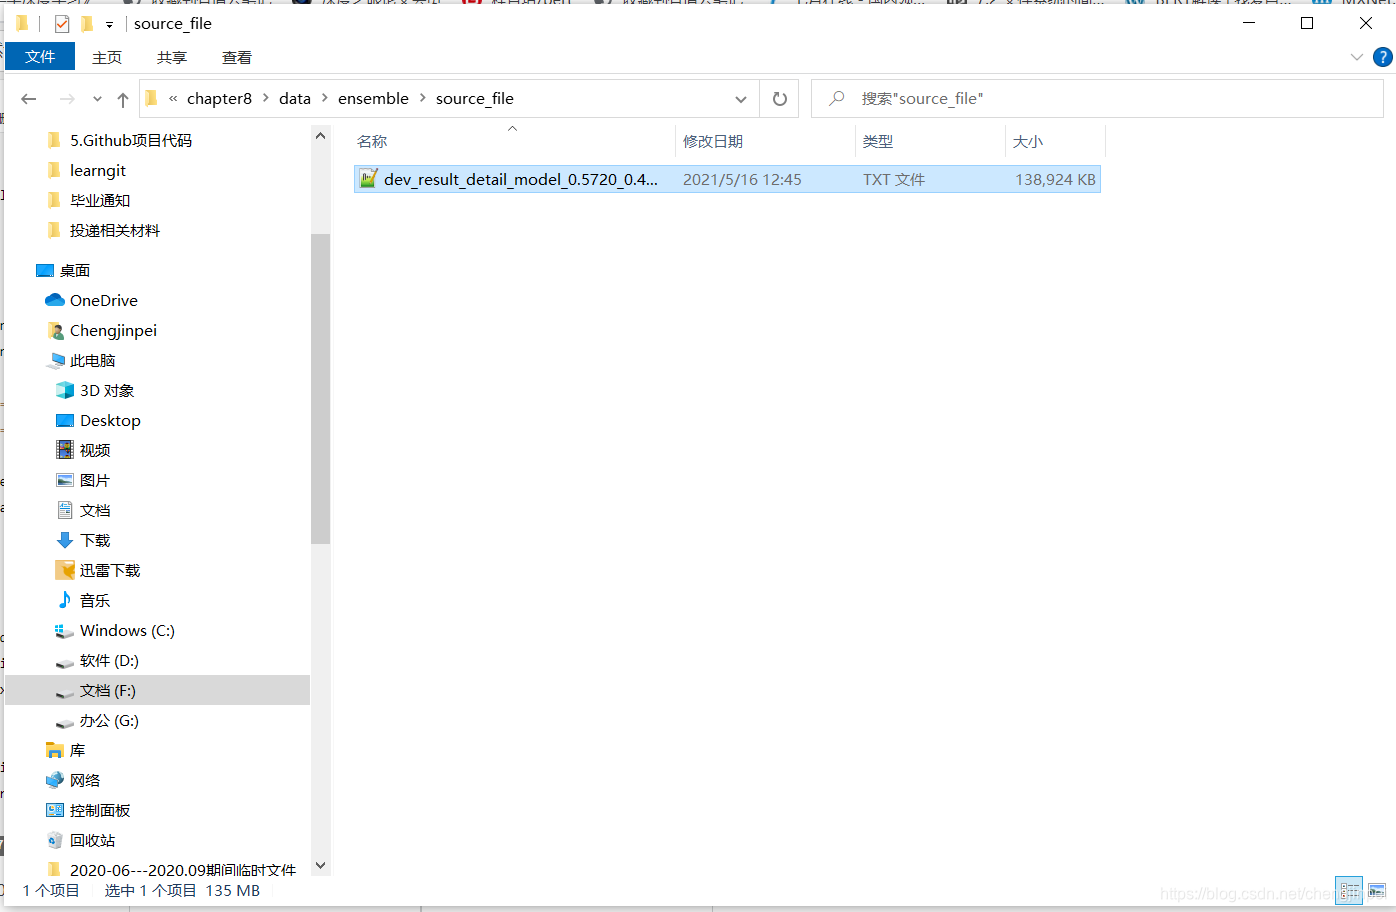Open the 毕业通知 folder
1396x912 pixels.
[x=100, y=201]
